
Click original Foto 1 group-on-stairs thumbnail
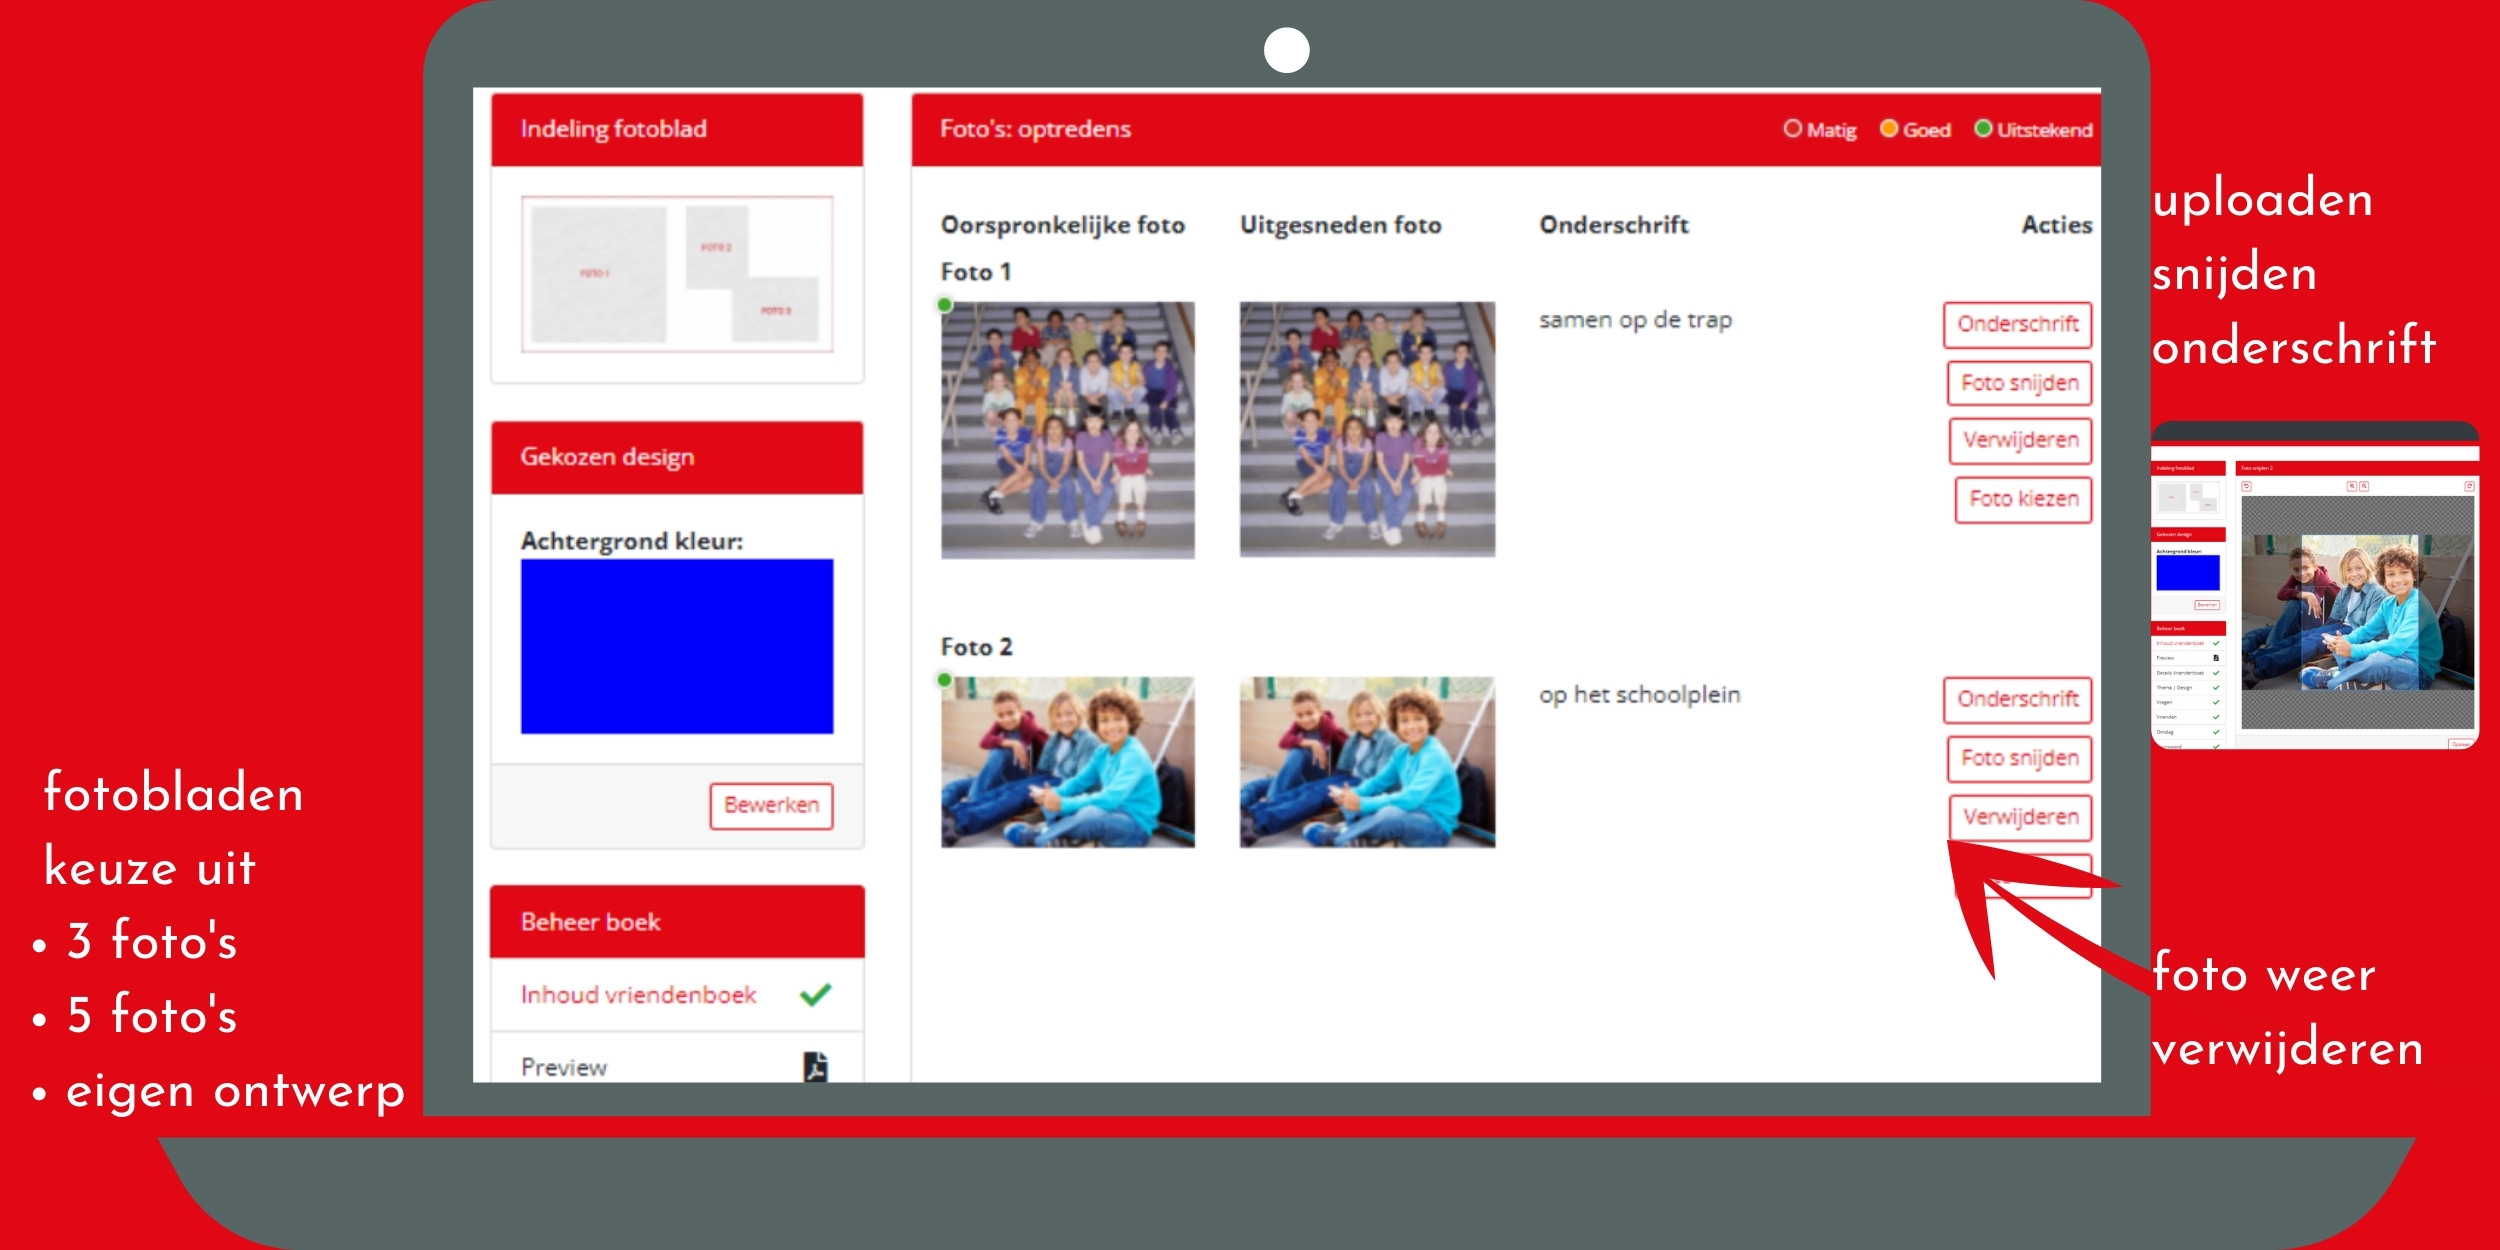click(1067, 430)
